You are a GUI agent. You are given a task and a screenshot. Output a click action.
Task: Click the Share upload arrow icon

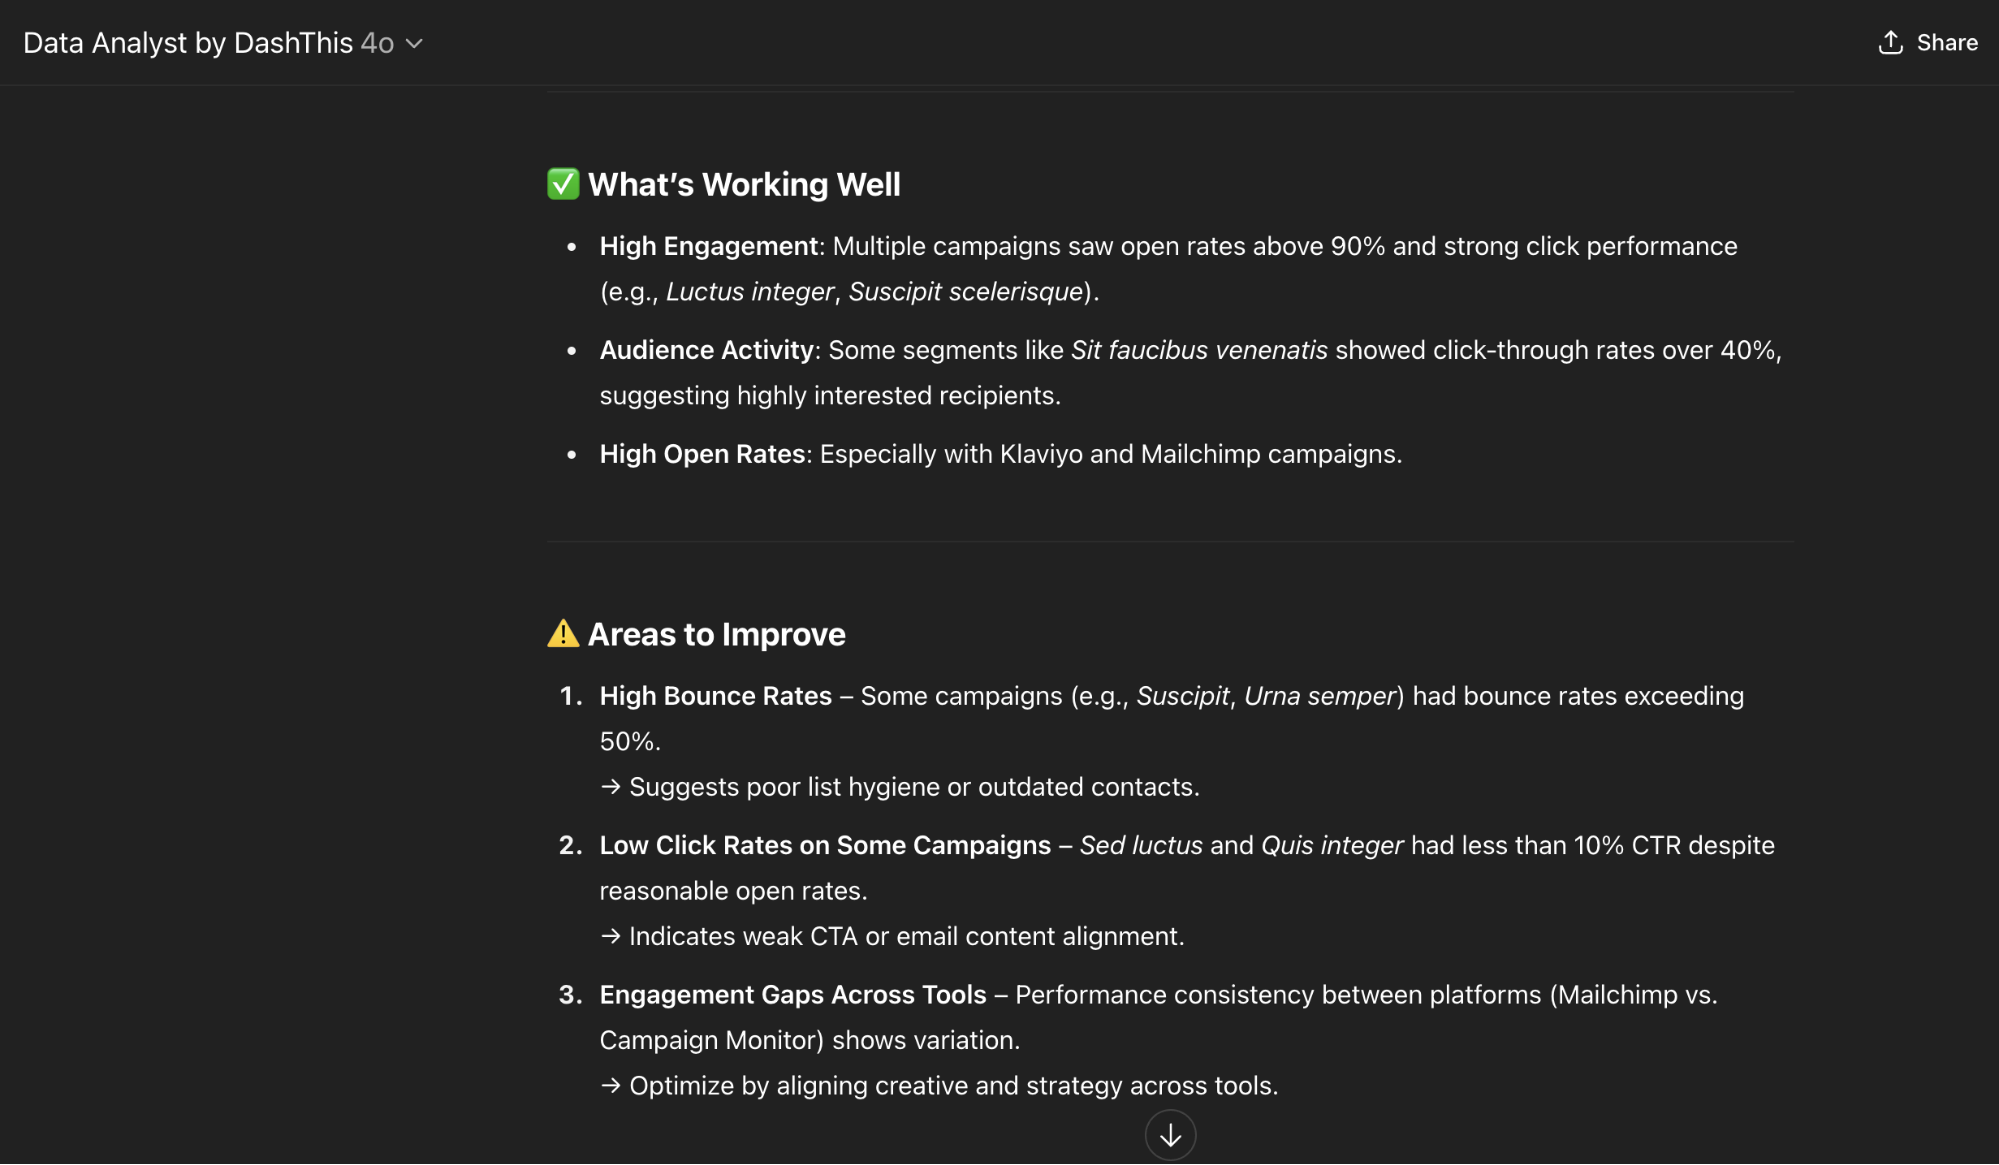point(1890,42)
